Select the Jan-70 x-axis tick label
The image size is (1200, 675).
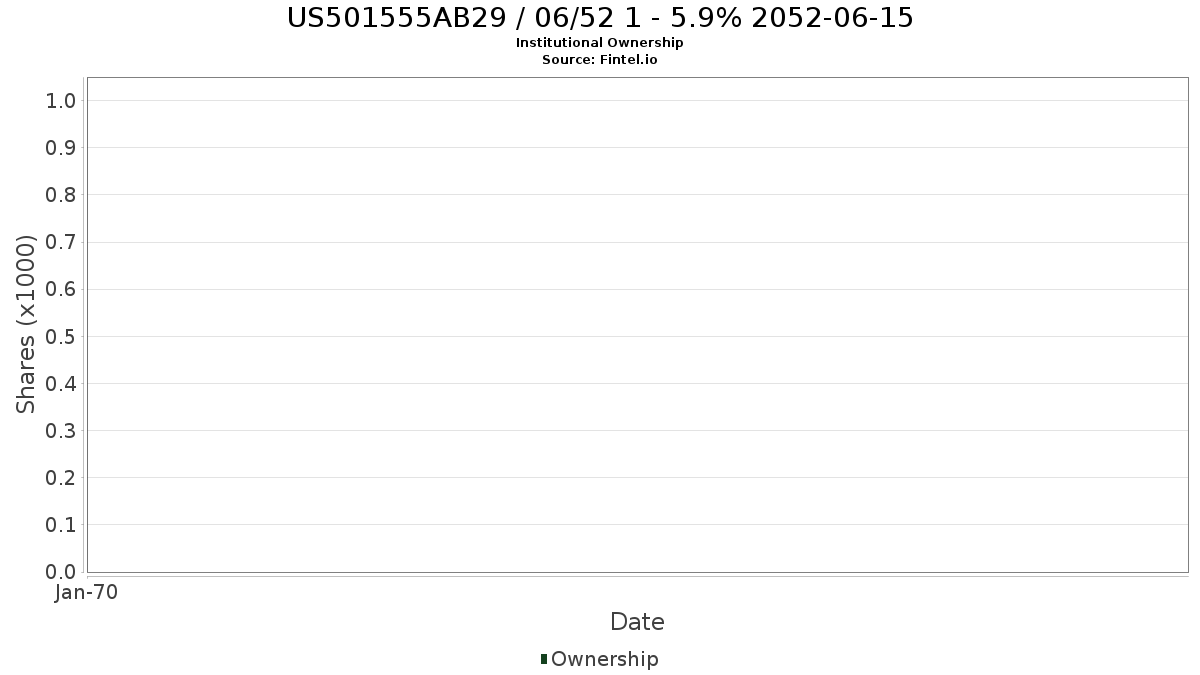coord(87,592)
